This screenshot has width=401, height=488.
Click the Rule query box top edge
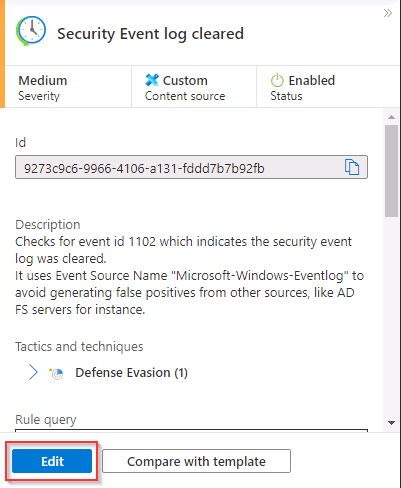191,430
